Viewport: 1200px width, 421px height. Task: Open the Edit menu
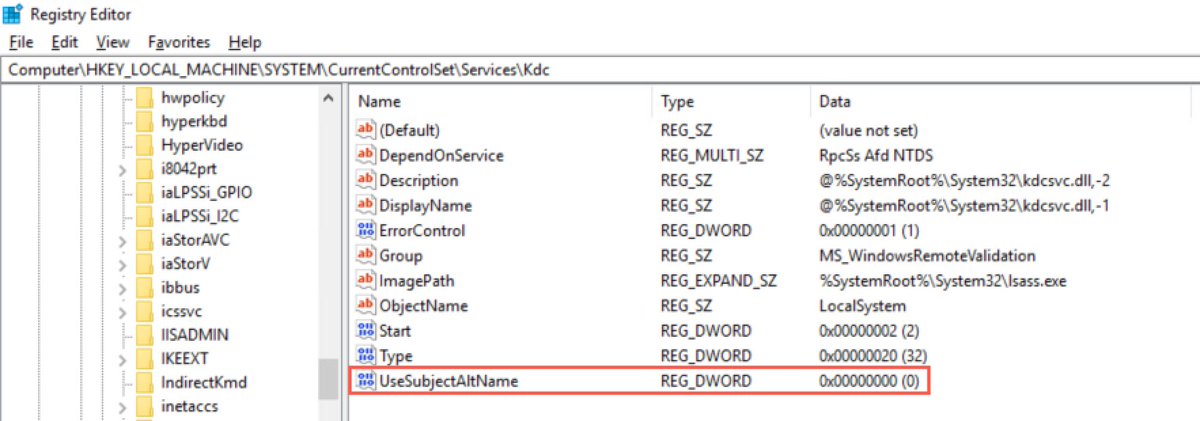click(x=65, y=42)
